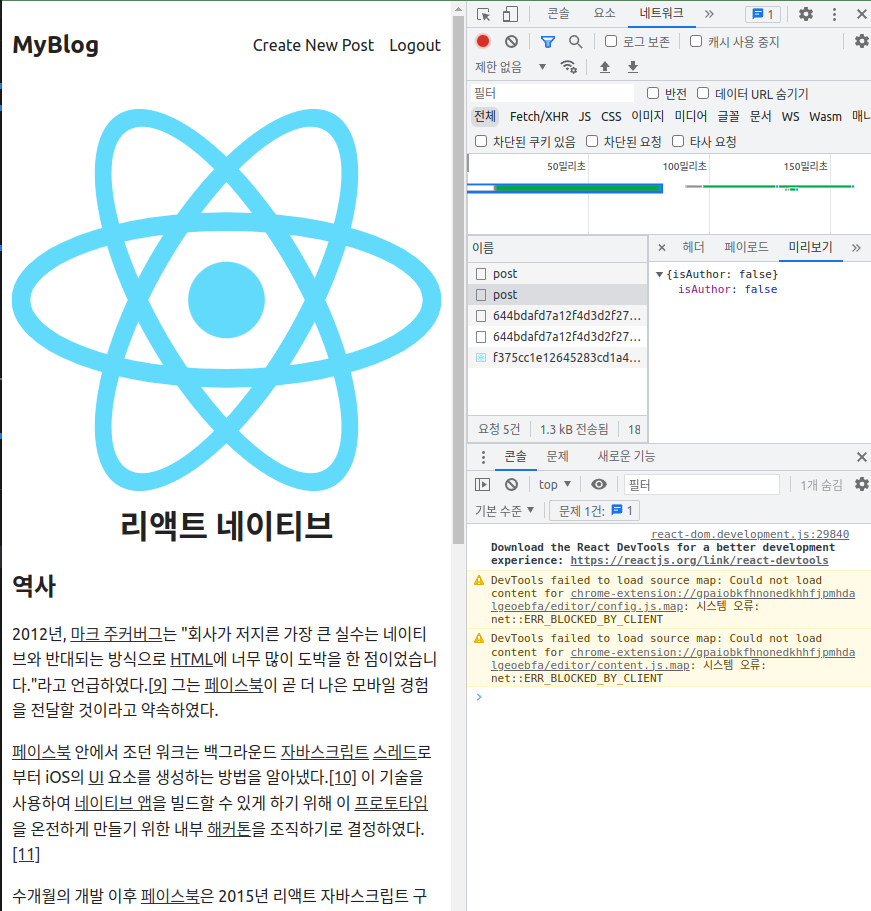Click the 문제 1건 issues button

594,511
